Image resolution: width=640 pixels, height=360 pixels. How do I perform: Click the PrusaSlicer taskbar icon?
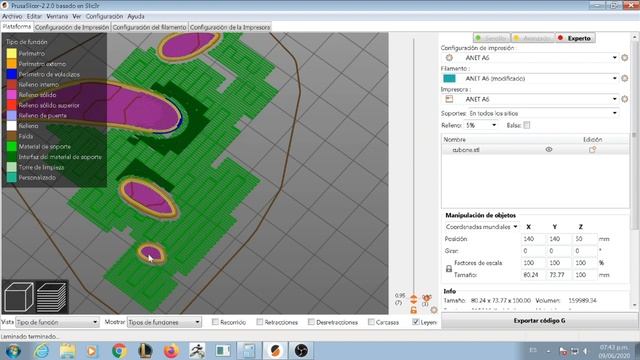pos(275,351)
